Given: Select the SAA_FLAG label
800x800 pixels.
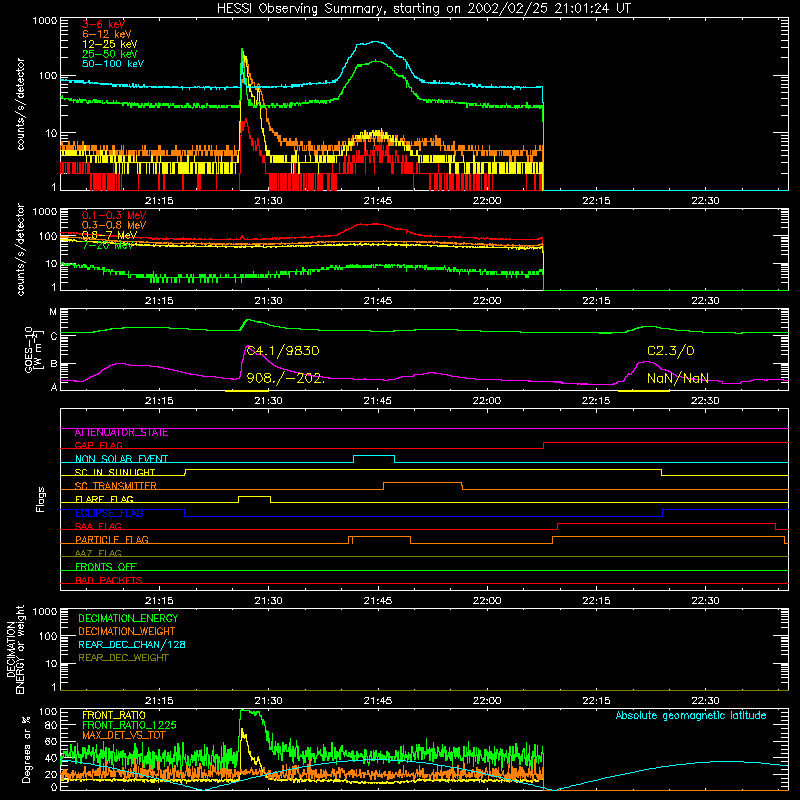Looking at the screenshot, I should coord(98,526).
